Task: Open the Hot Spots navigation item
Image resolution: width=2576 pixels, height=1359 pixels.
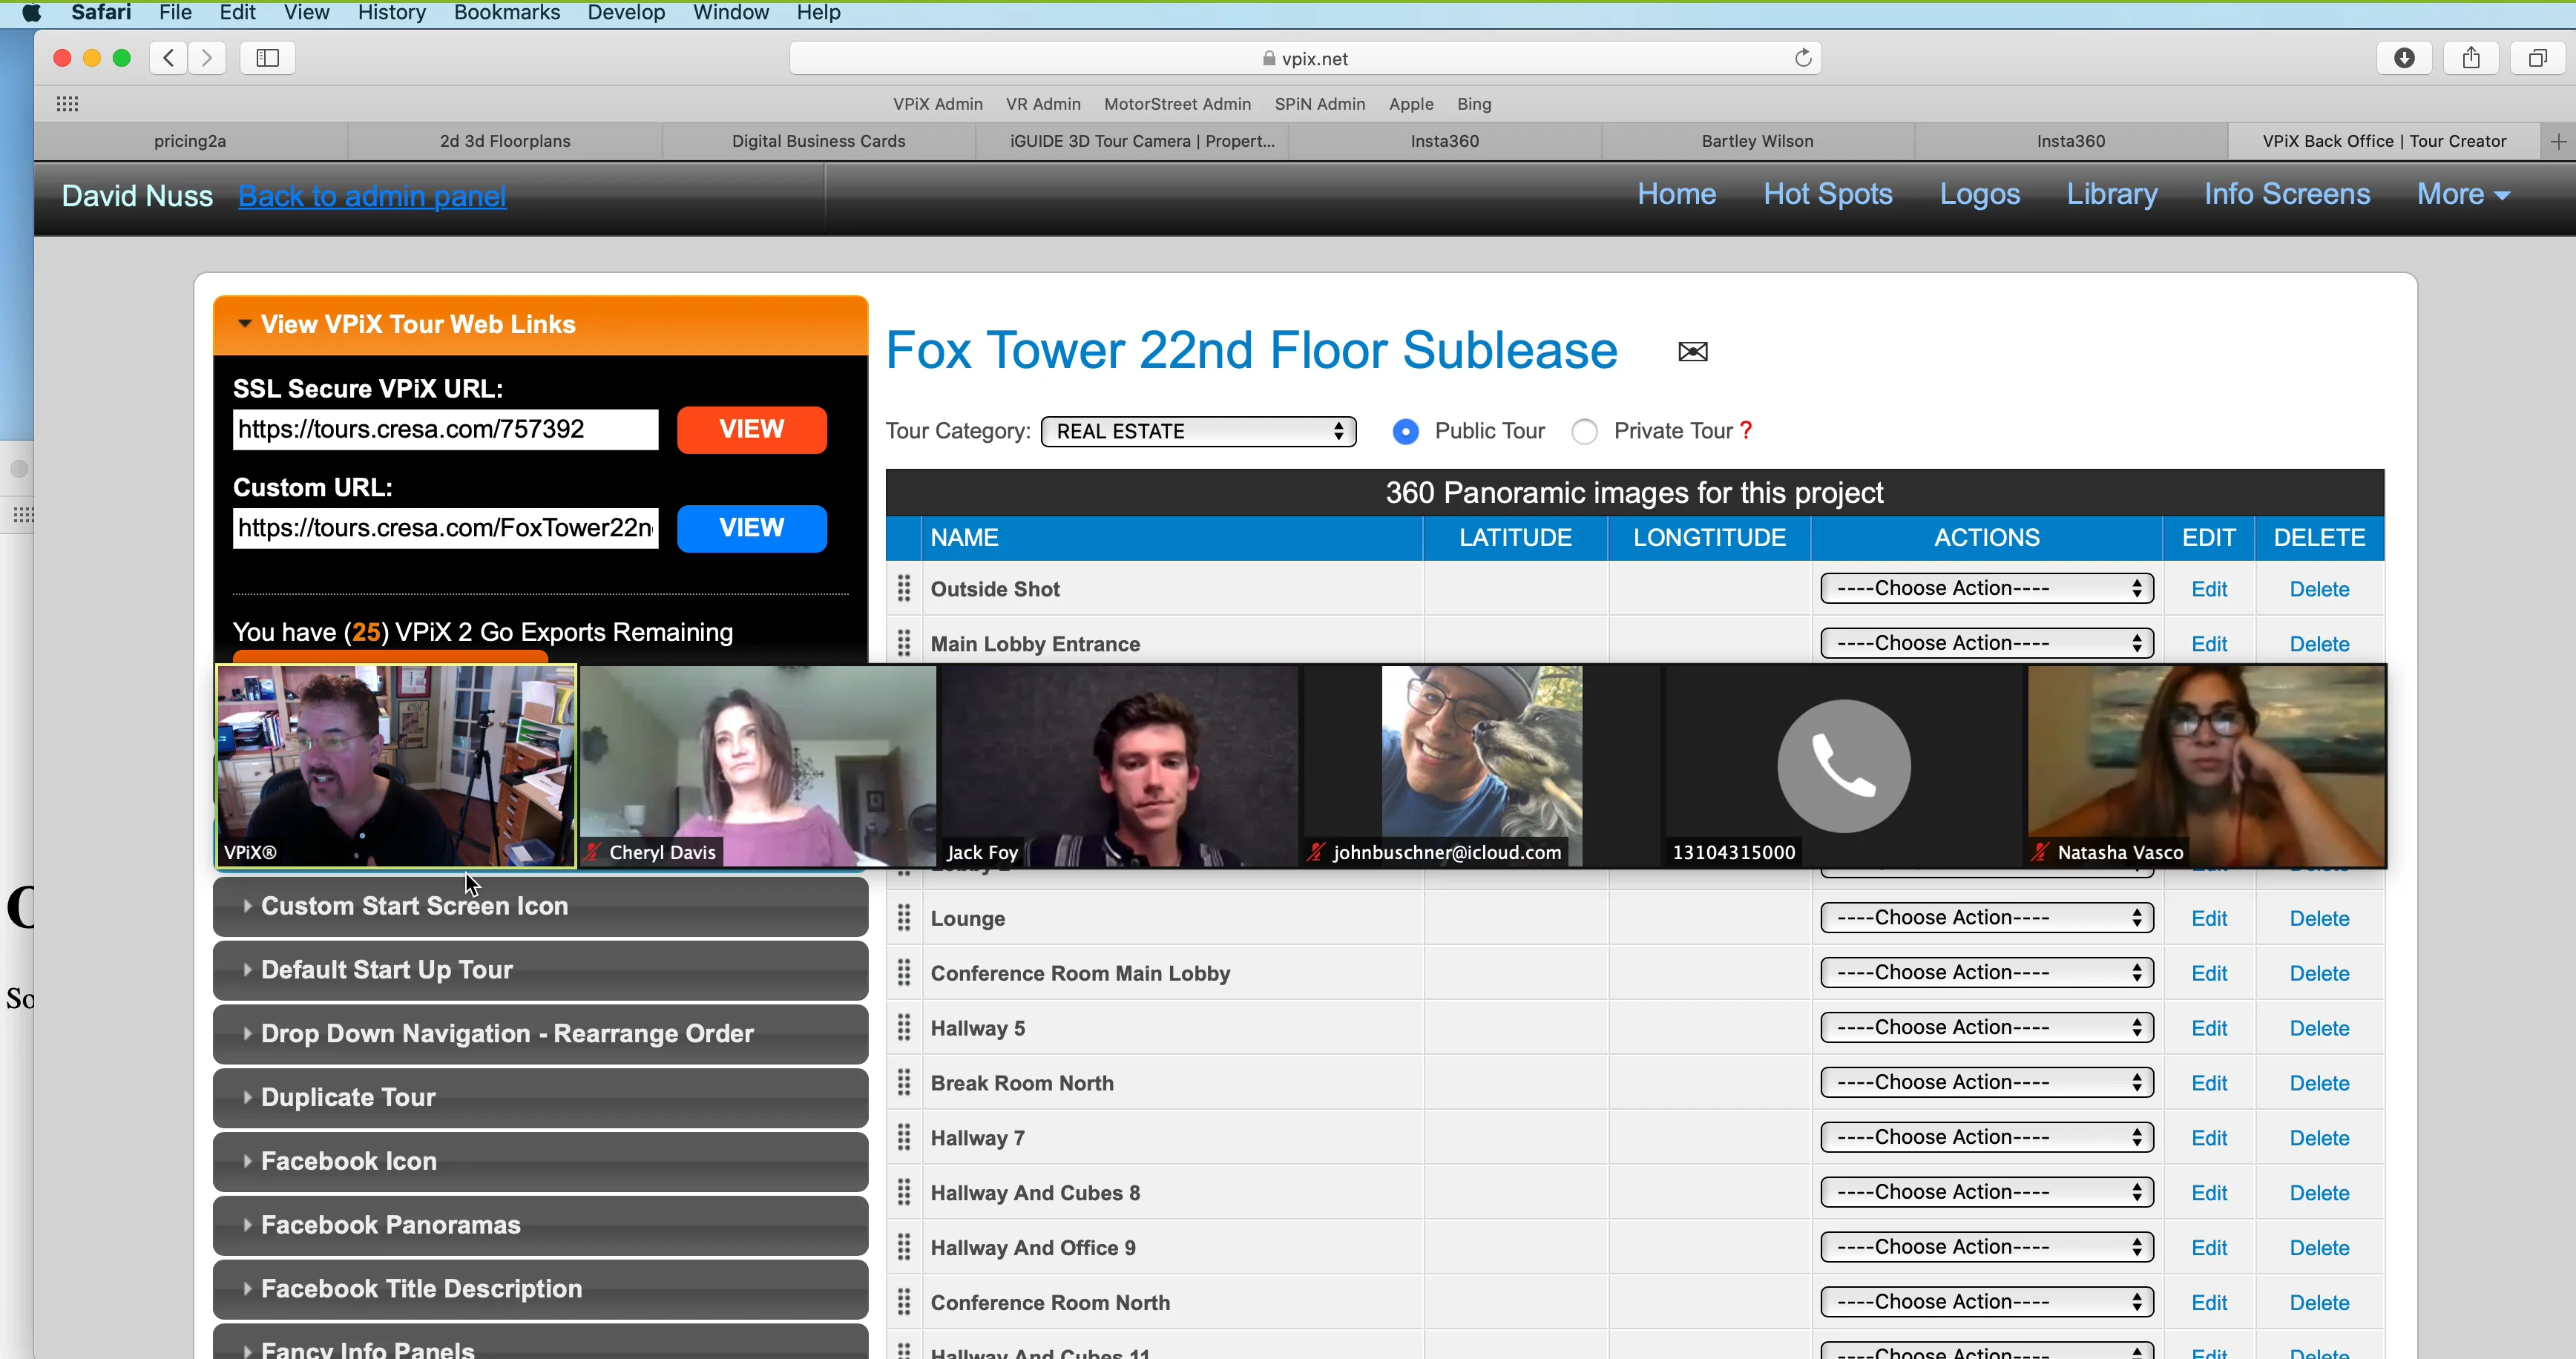Action: (1827, 195)
